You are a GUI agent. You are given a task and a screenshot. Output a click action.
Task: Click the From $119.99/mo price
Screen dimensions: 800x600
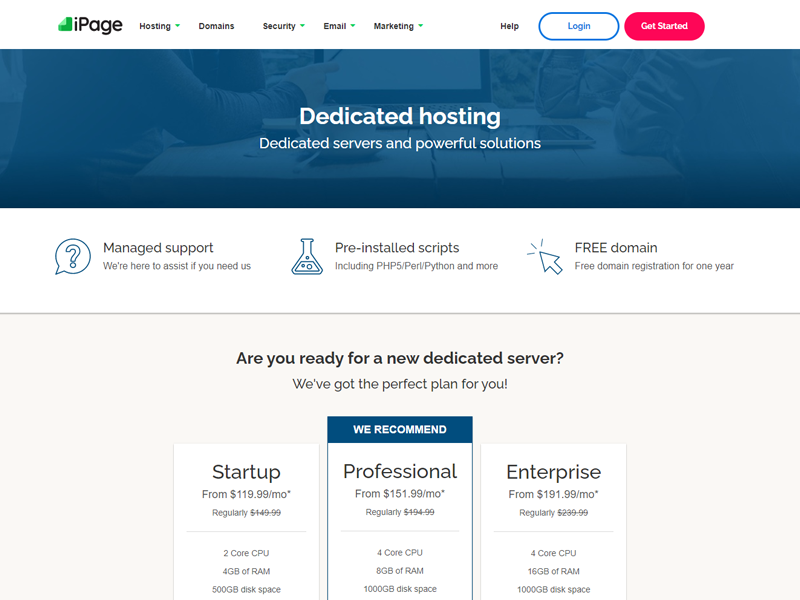click(246, 494)
